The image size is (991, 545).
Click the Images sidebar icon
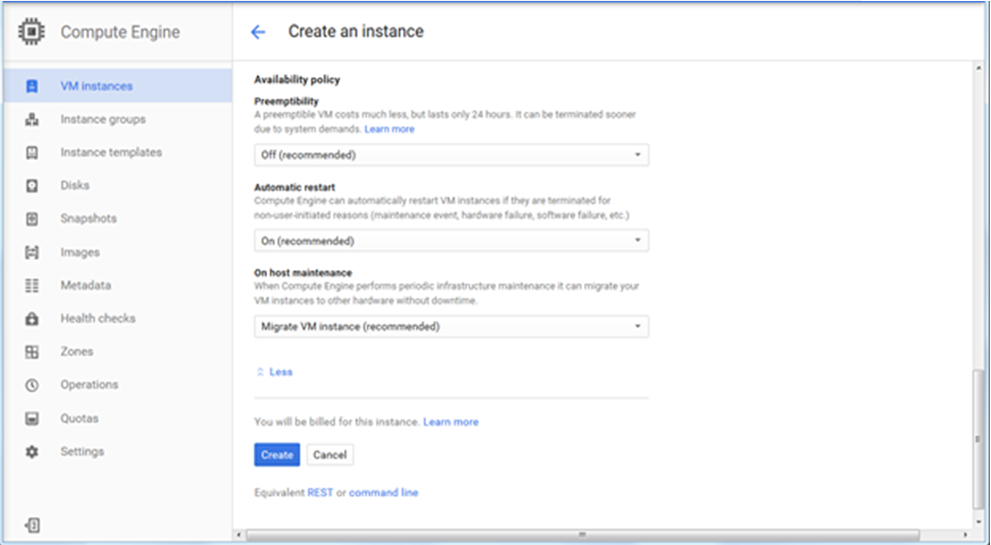point(32,252)
